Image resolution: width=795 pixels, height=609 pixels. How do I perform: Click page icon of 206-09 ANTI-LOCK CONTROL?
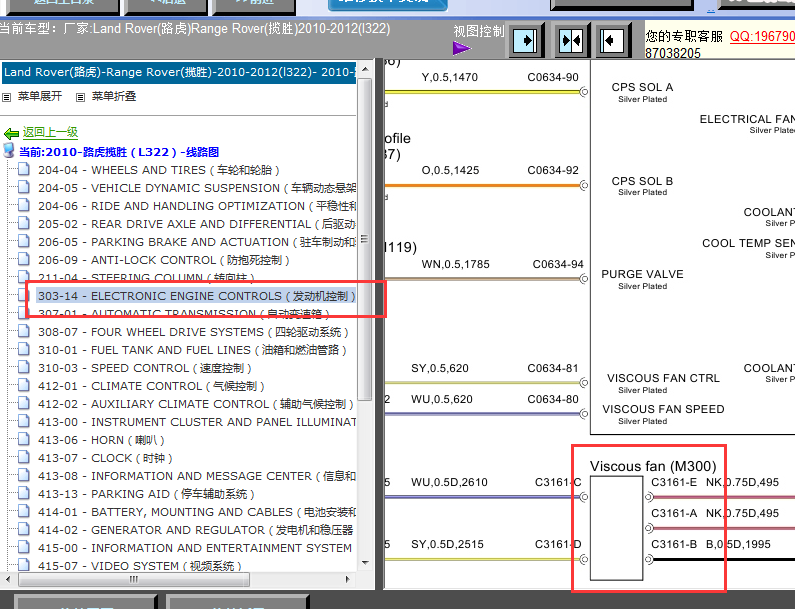(x=24, y=259)
